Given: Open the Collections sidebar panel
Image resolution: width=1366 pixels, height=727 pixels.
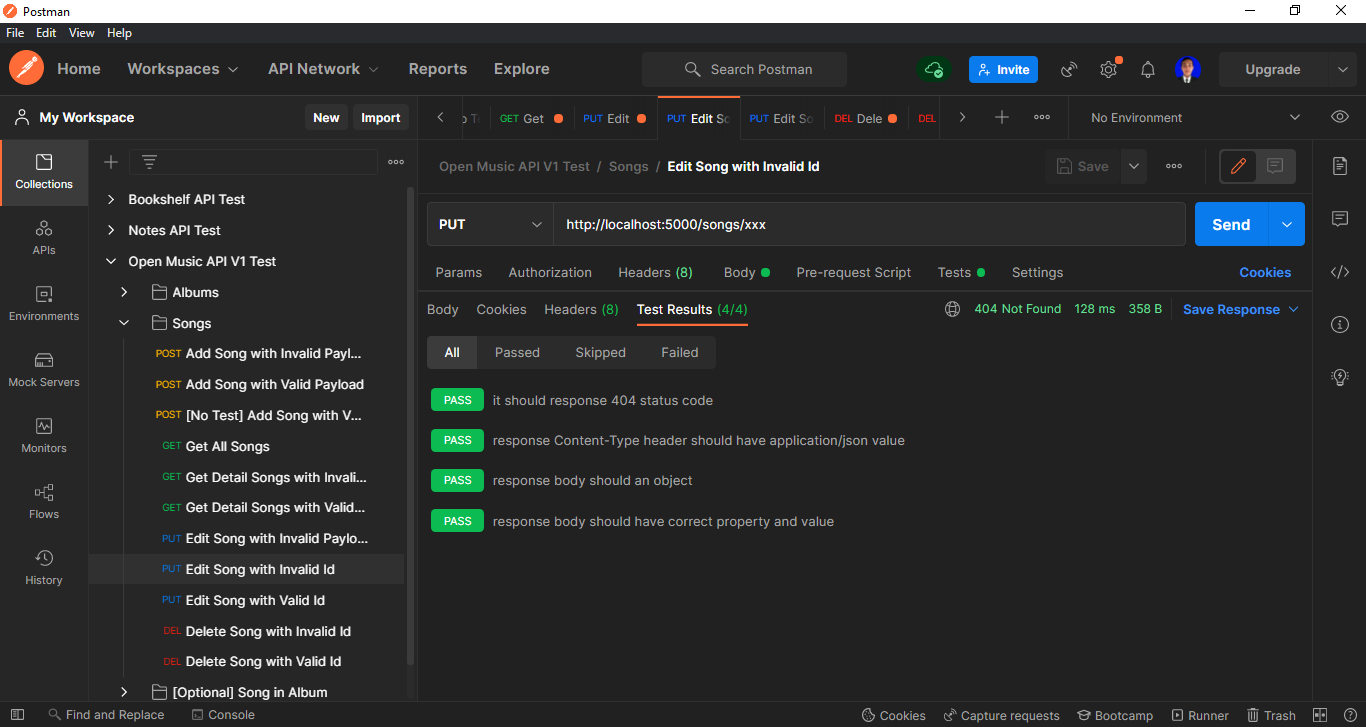Looking at the screenshot, I should pos(44,172).
